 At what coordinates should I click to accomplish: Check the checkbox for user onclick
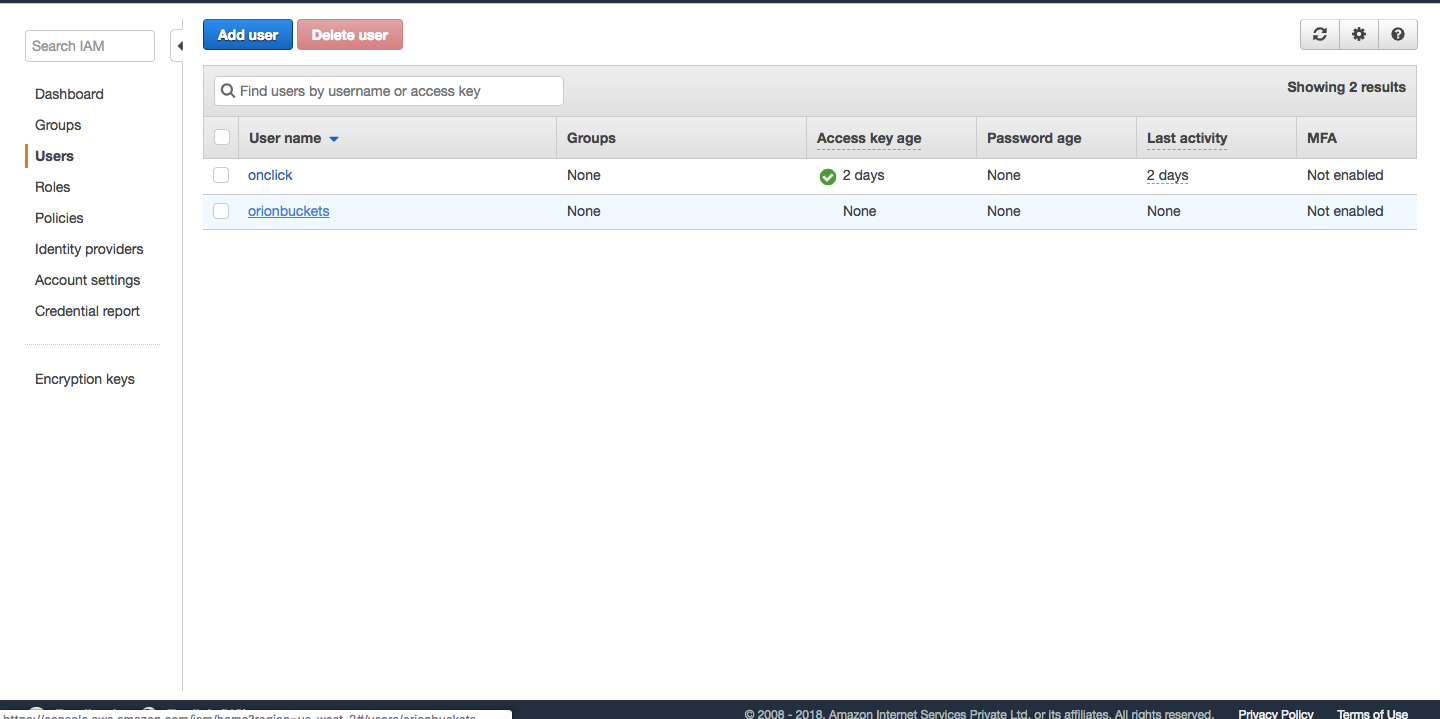[x=221, y=175]
